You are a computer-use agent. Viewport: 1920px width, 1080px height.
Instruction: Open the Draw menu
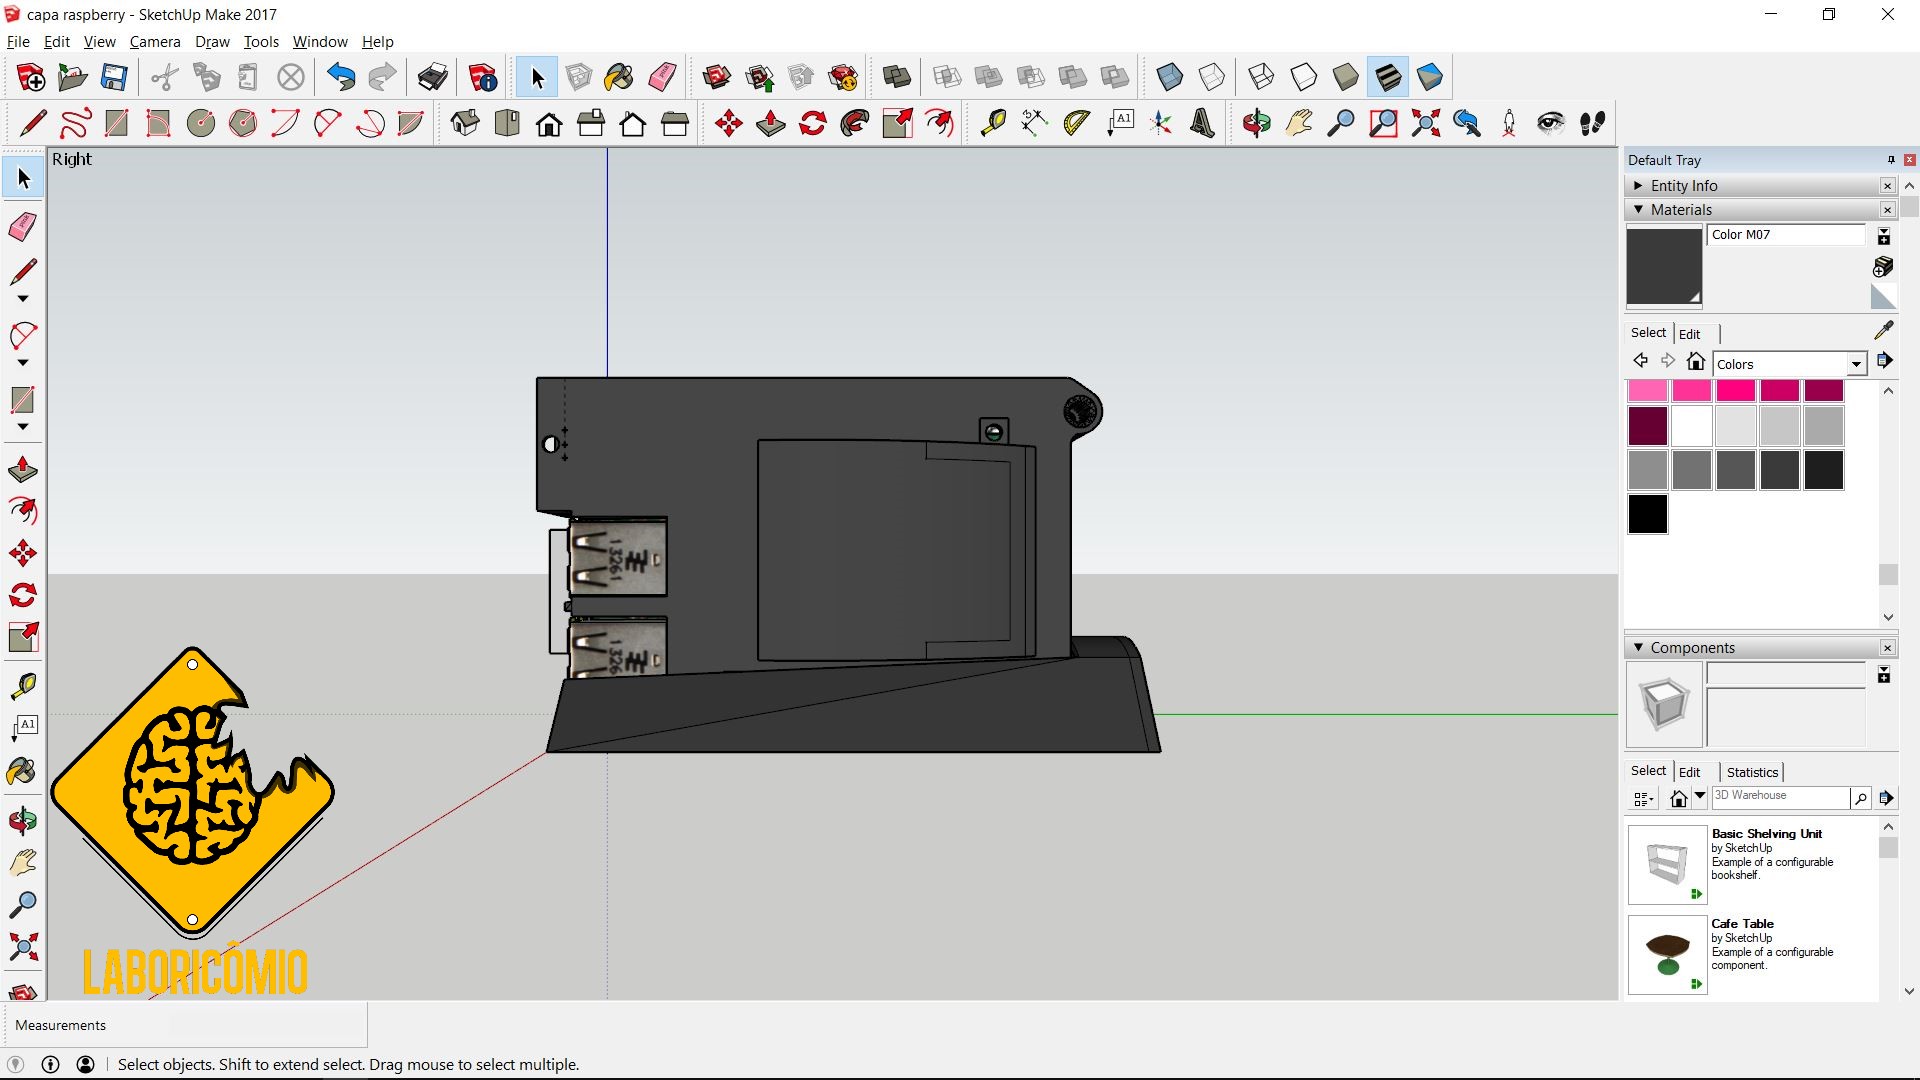[x=212, y=42]
